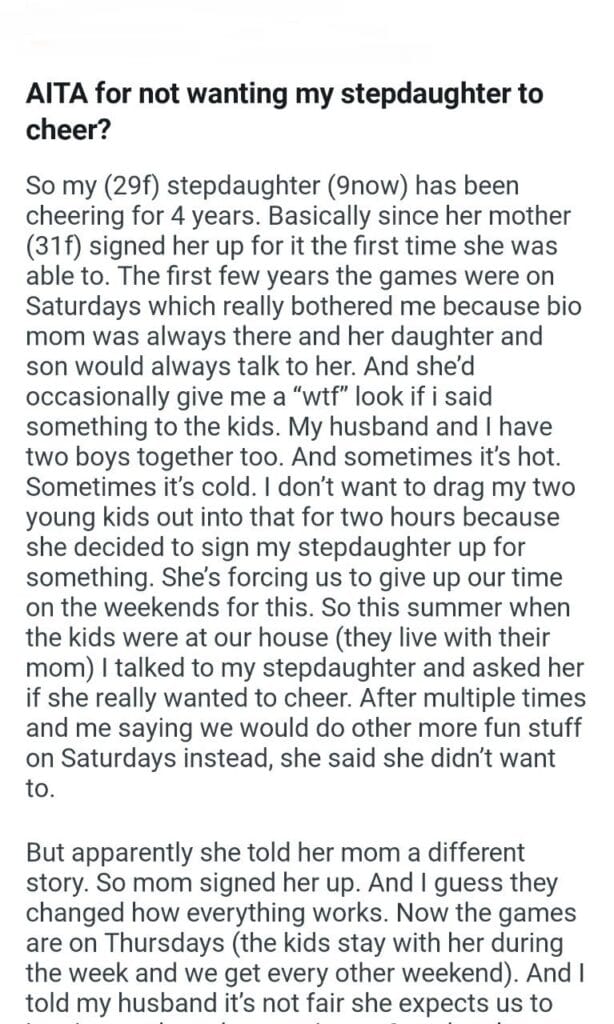
Task: Click the post title about stepdaughter cheering
Action: coord(283,110)
